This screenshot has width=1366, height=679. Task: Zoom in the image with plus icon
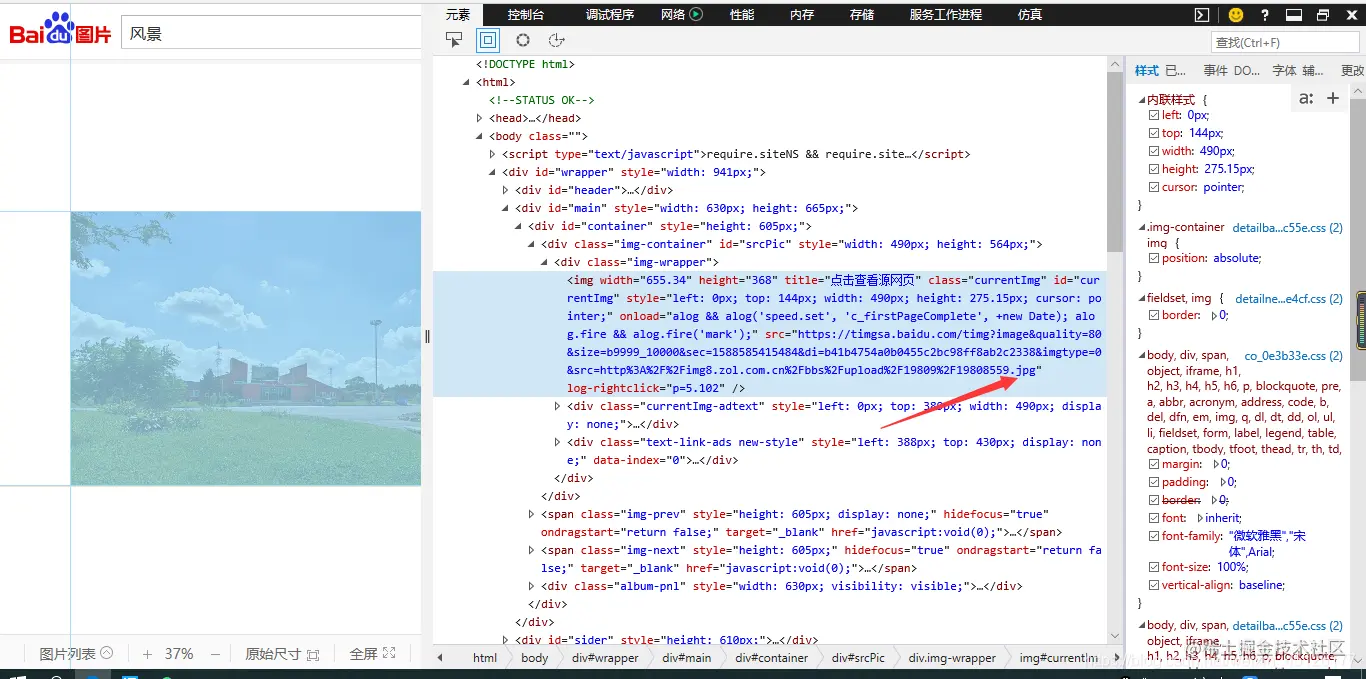pyautogui.click(x=147, y=654)
